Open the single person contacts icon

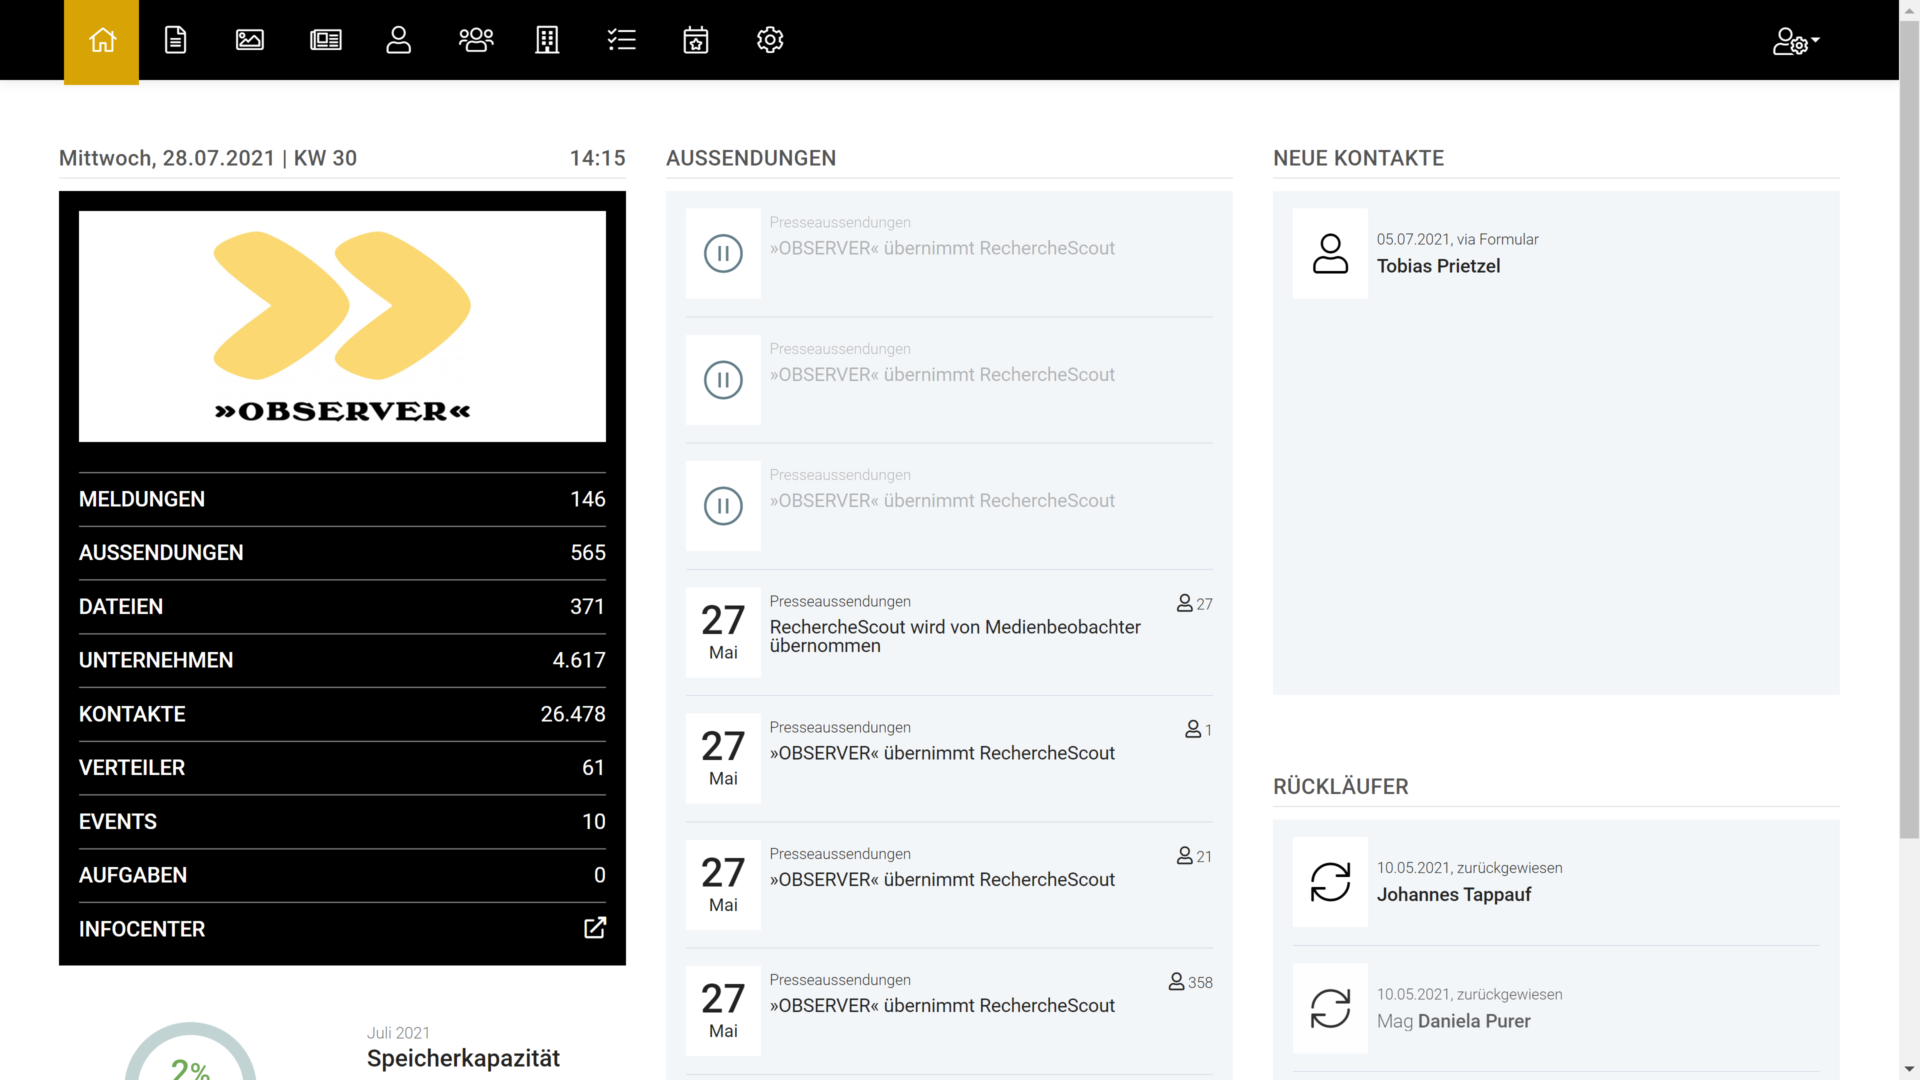399,40
